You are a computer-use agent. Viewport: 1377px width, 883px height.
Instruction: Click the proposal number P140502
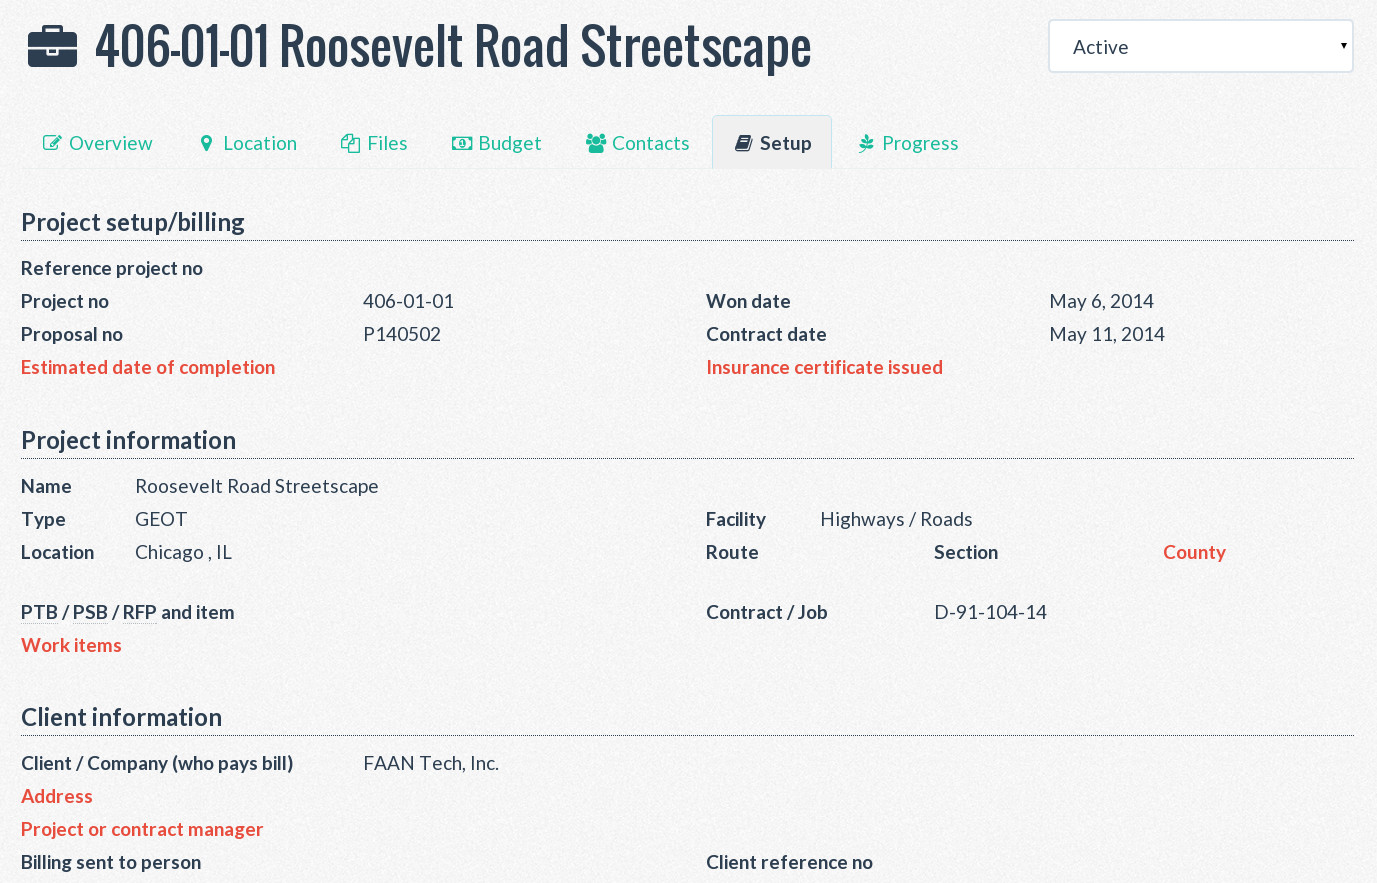[x=402, y=334]
